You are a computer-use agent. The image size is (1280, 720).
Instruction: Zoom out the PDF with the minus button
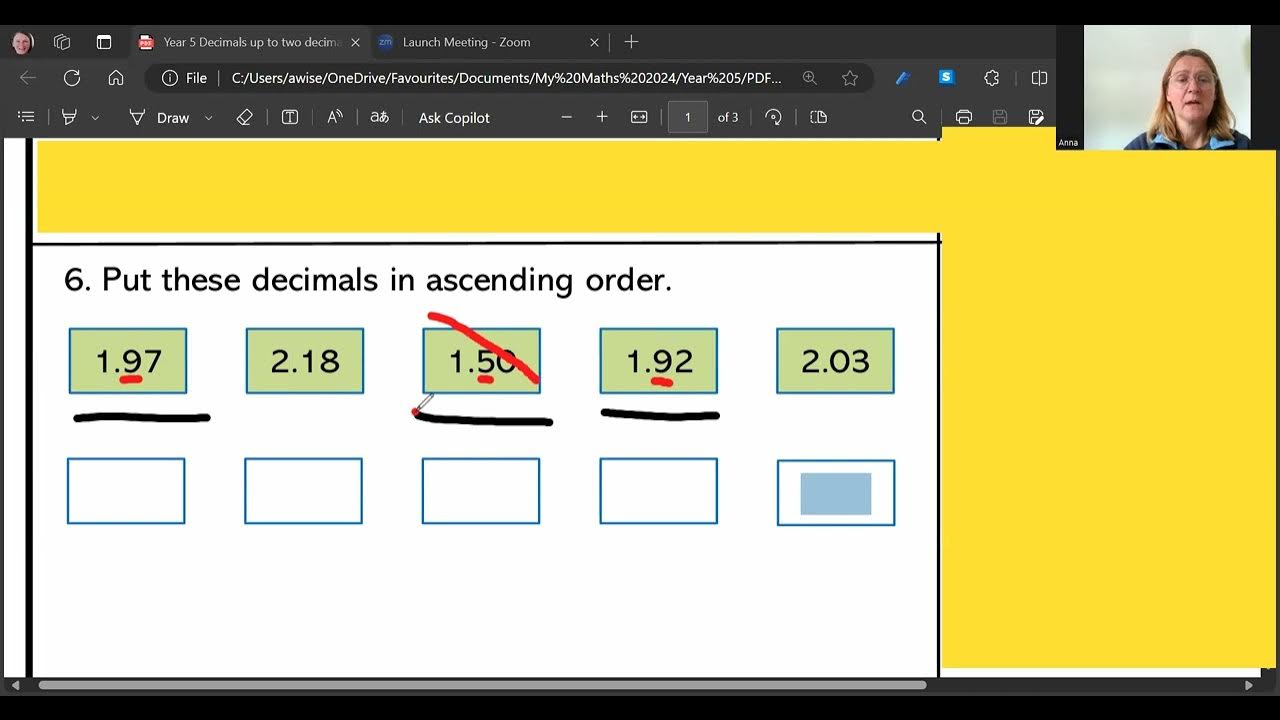(x=566, y=117)
